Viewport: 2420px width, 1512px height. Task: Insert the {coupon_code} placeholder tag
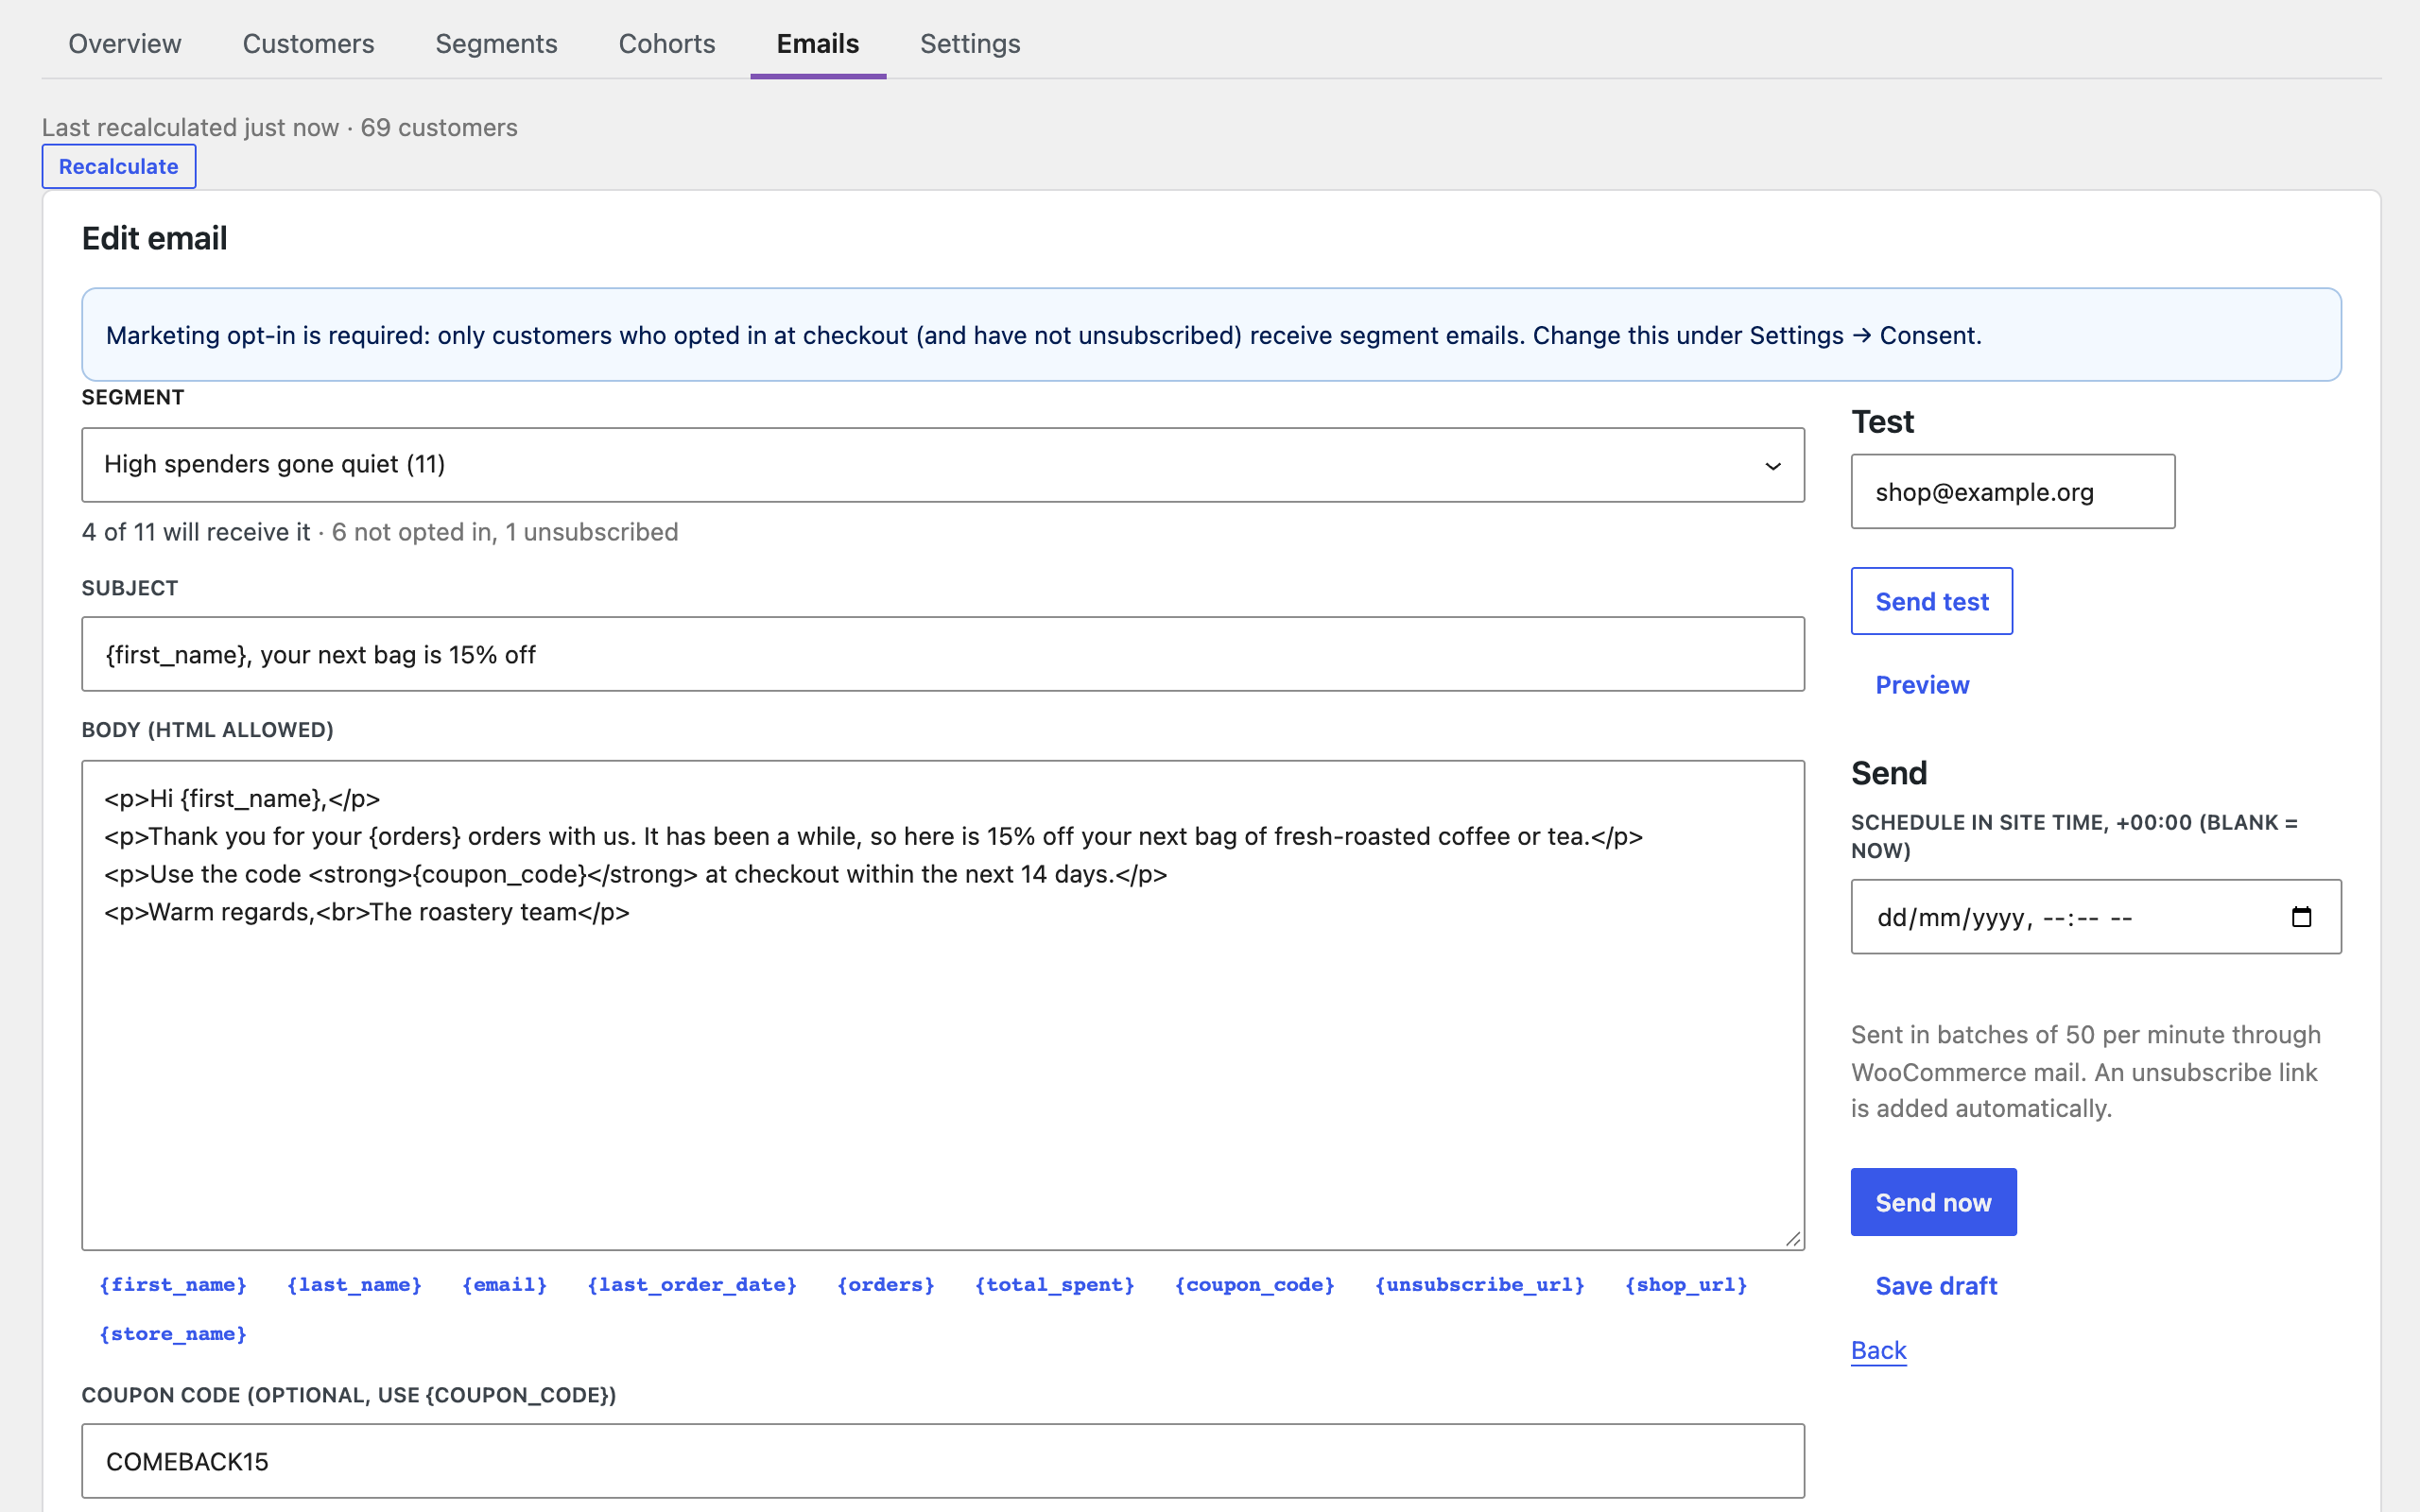pos(1255,1284)
